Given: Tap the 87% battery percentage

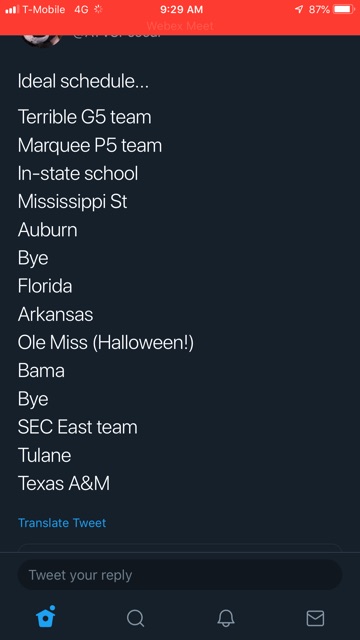Looking at the screenshot, I should coord(319,9).
